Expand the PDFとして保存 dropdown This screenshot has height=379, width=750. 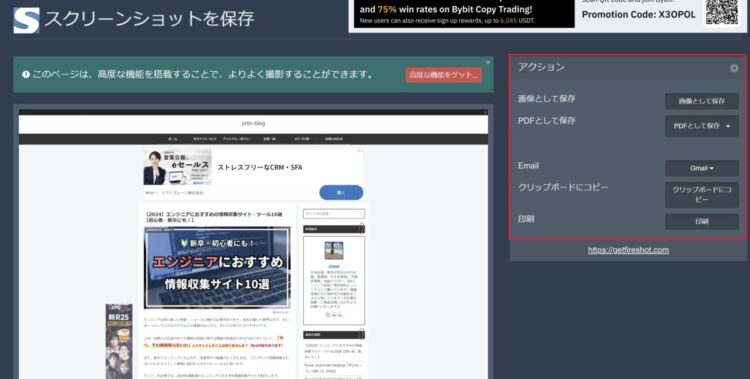pos(702,126)
